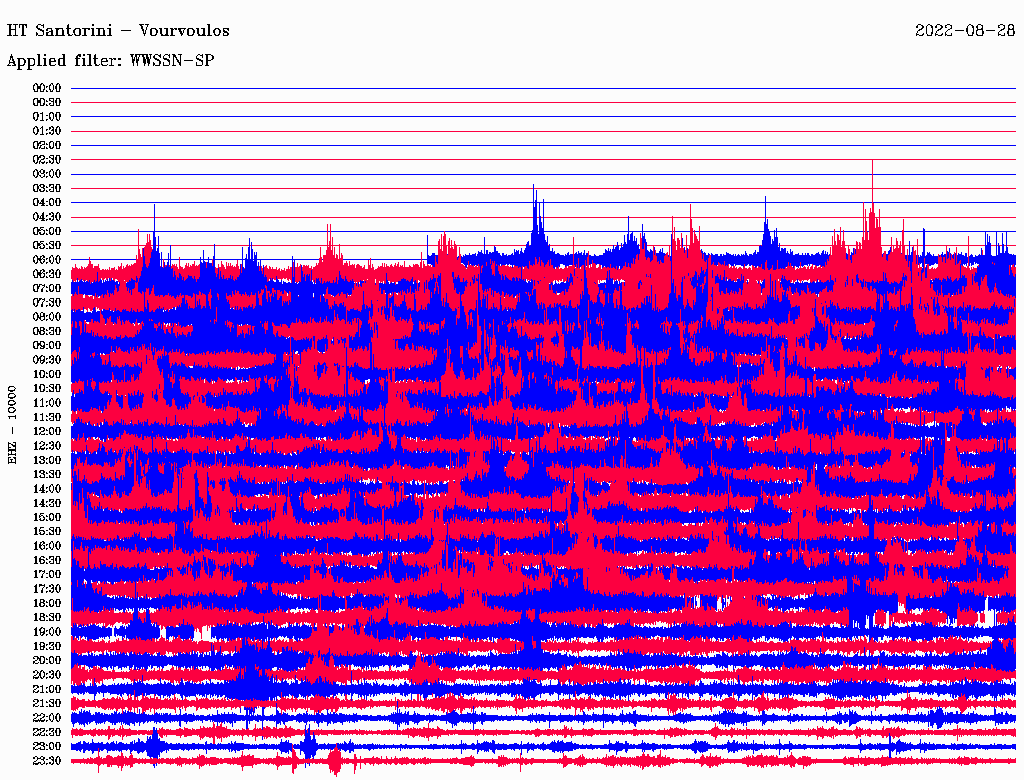This screenshot has width=1024, height=780.
Task: Click the 18:00 time row label
Action: (47, 603)
